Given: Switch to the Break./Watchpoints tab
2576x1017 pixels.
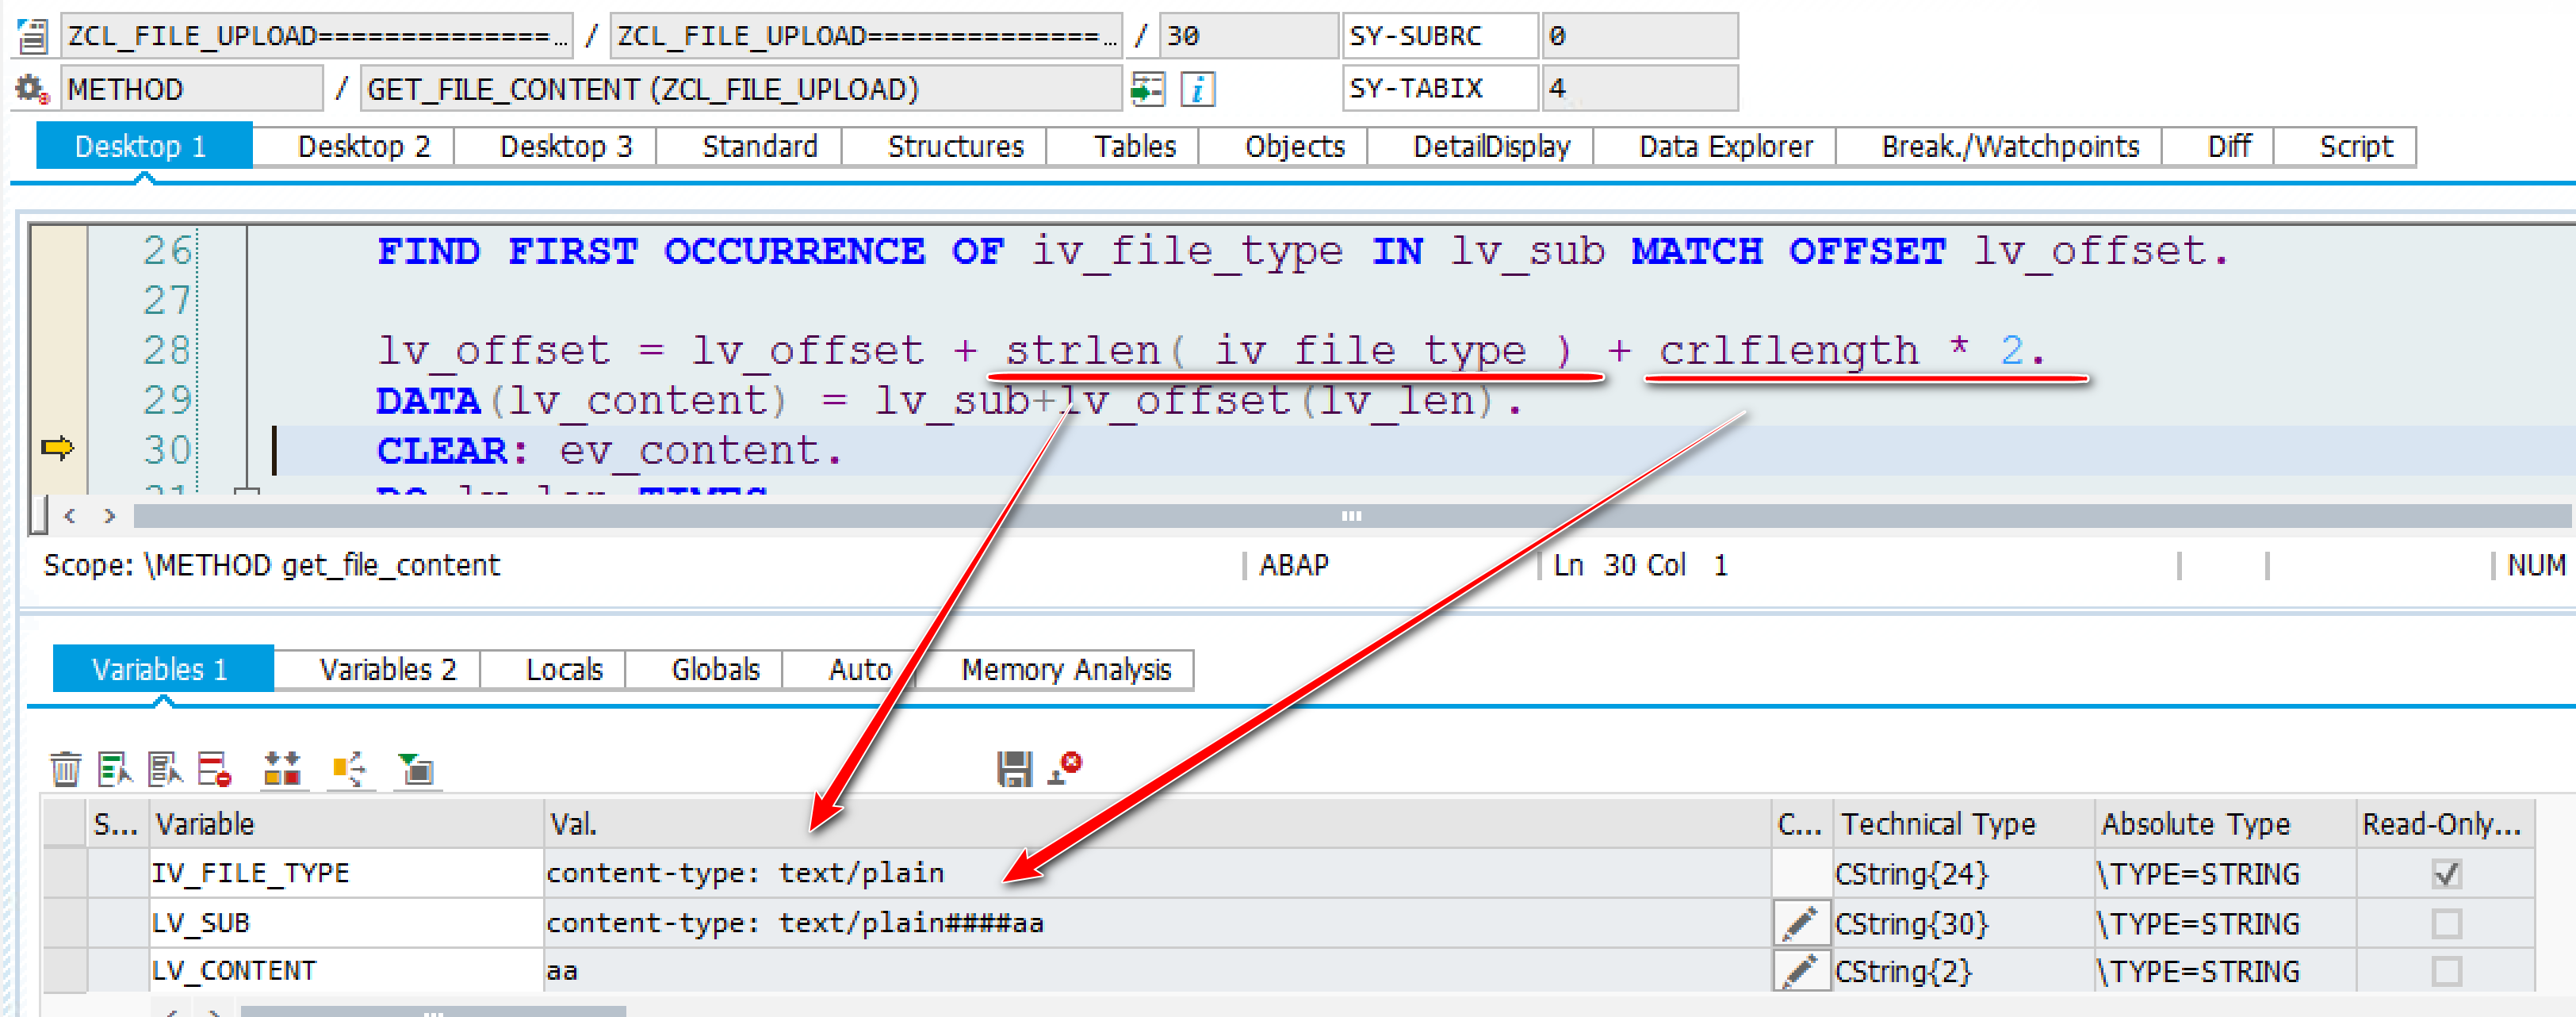Looking at the screenshot, I should pyautogui.click(x=2008, y=146).
